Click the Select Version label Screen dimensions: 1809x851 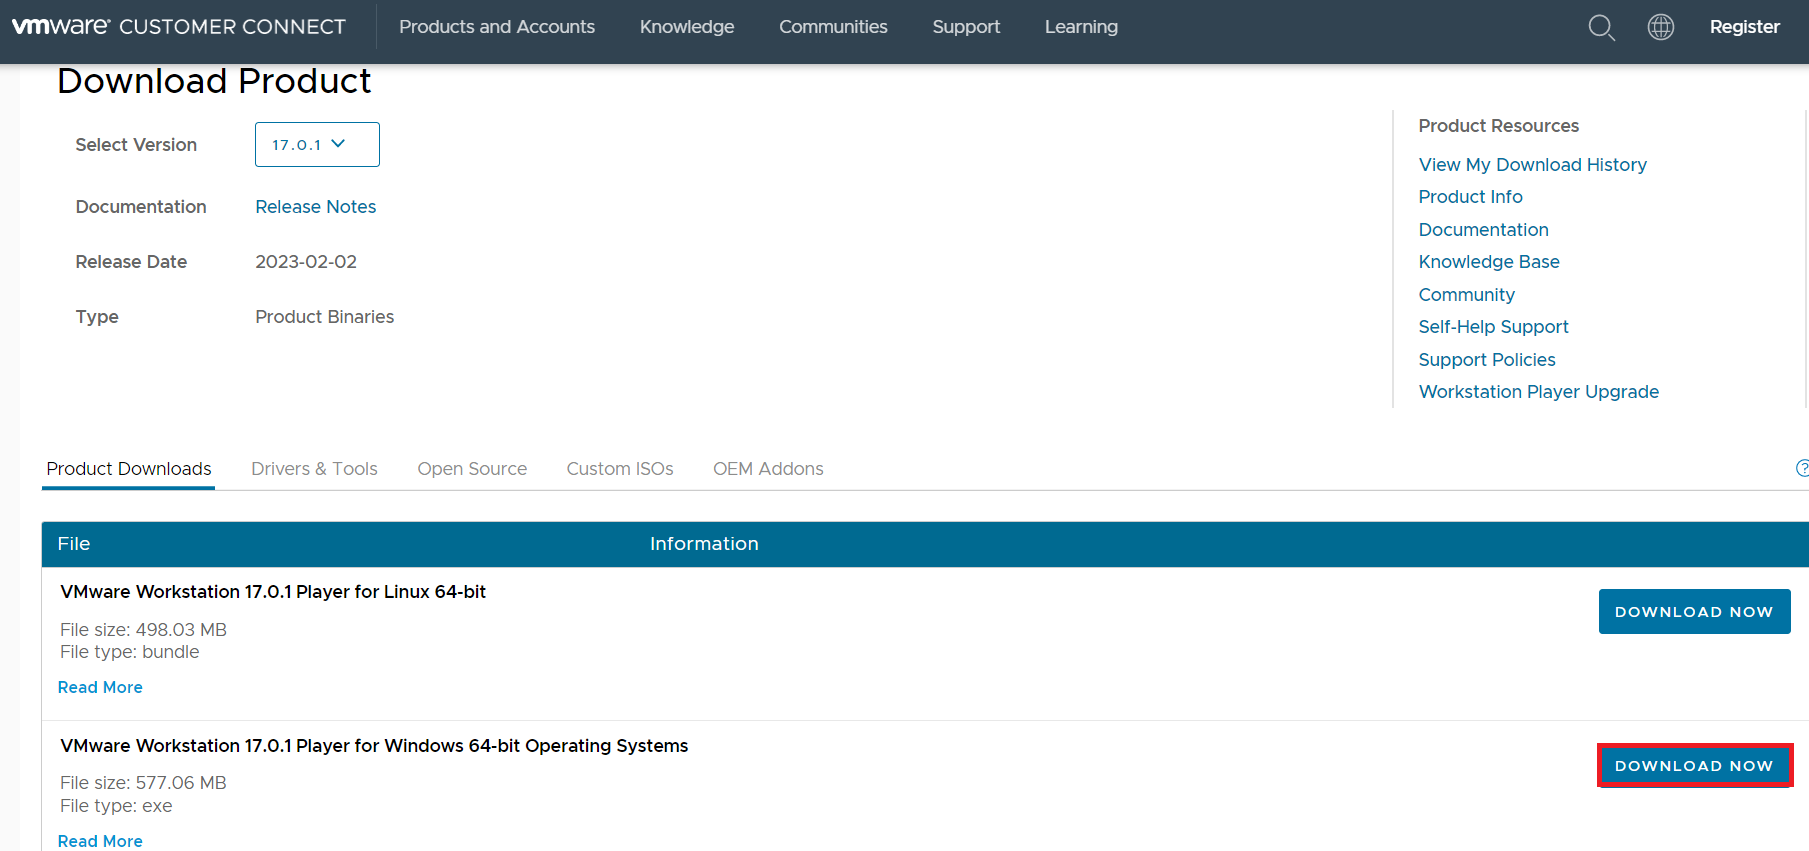click(136, 145)
